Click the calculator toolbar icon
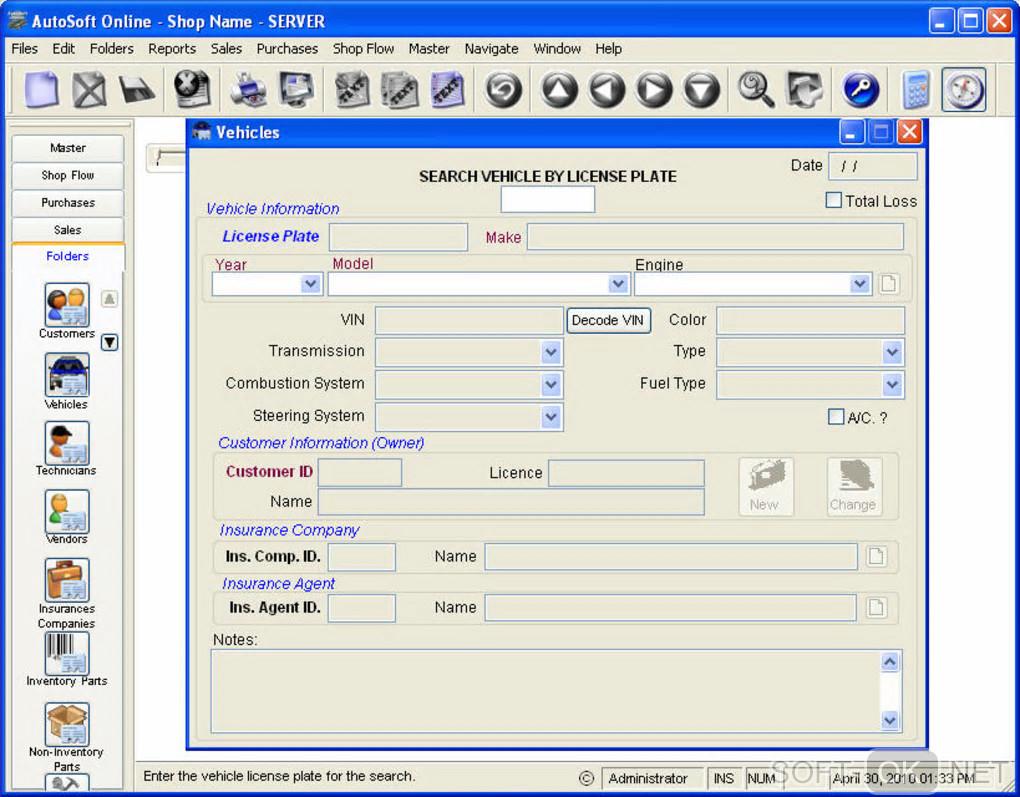 [x=915, y=90]
